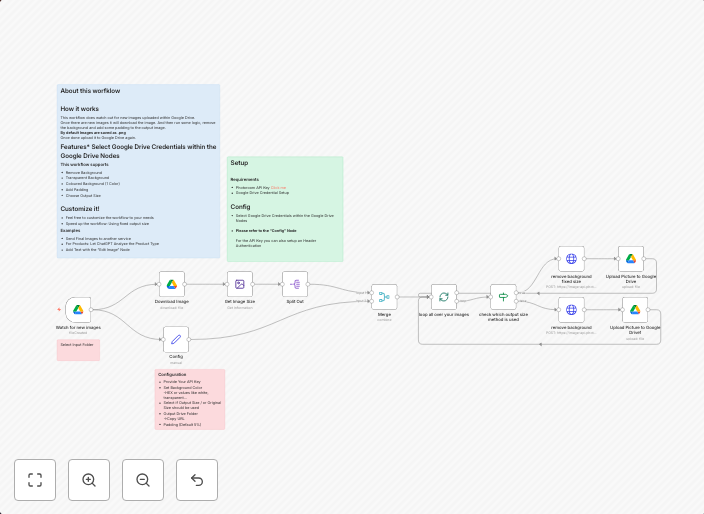Open the 'Get Image Size' node

point(240,284)
